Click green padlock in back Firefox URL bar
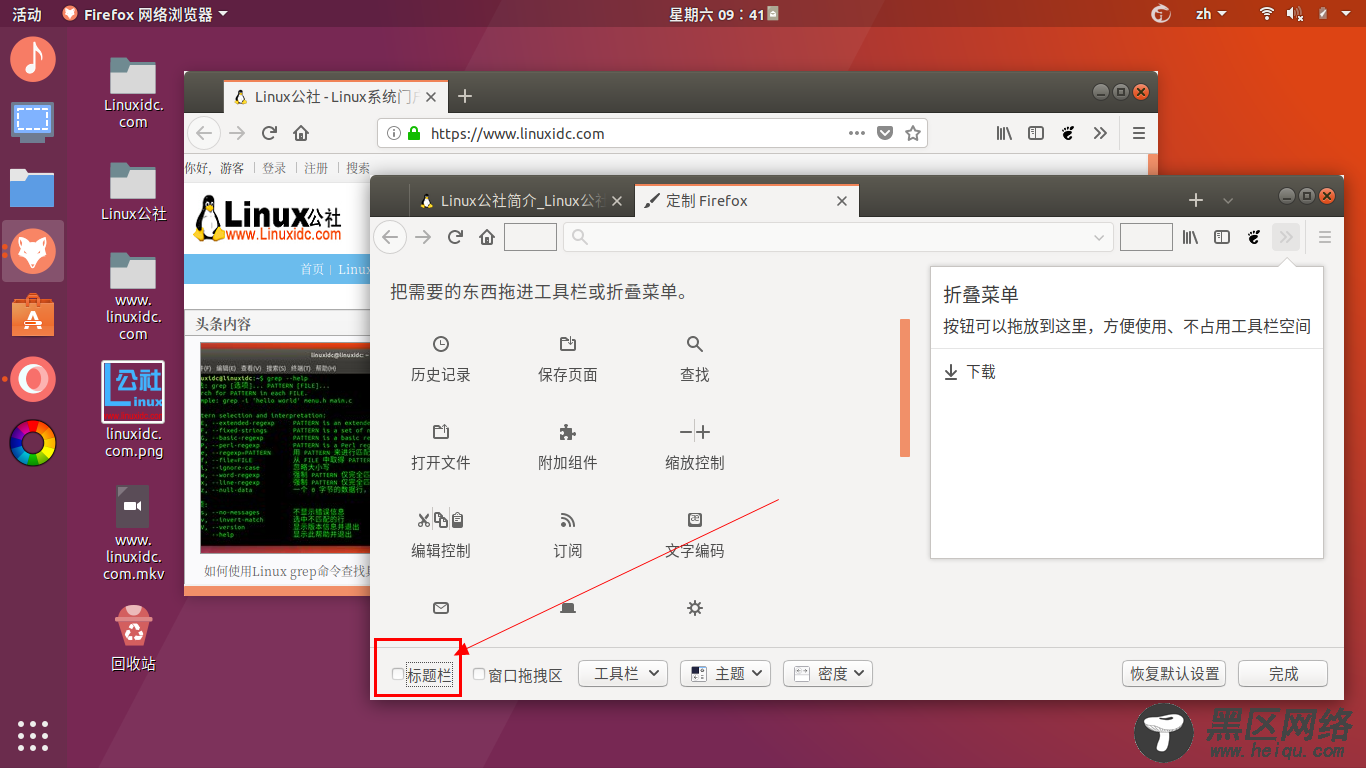The image size is (1366, 768). pos(412,133)
